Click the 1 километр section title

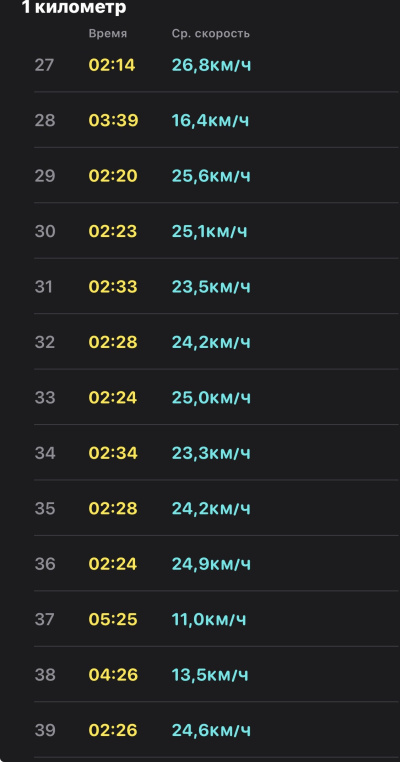coord(74,7)
